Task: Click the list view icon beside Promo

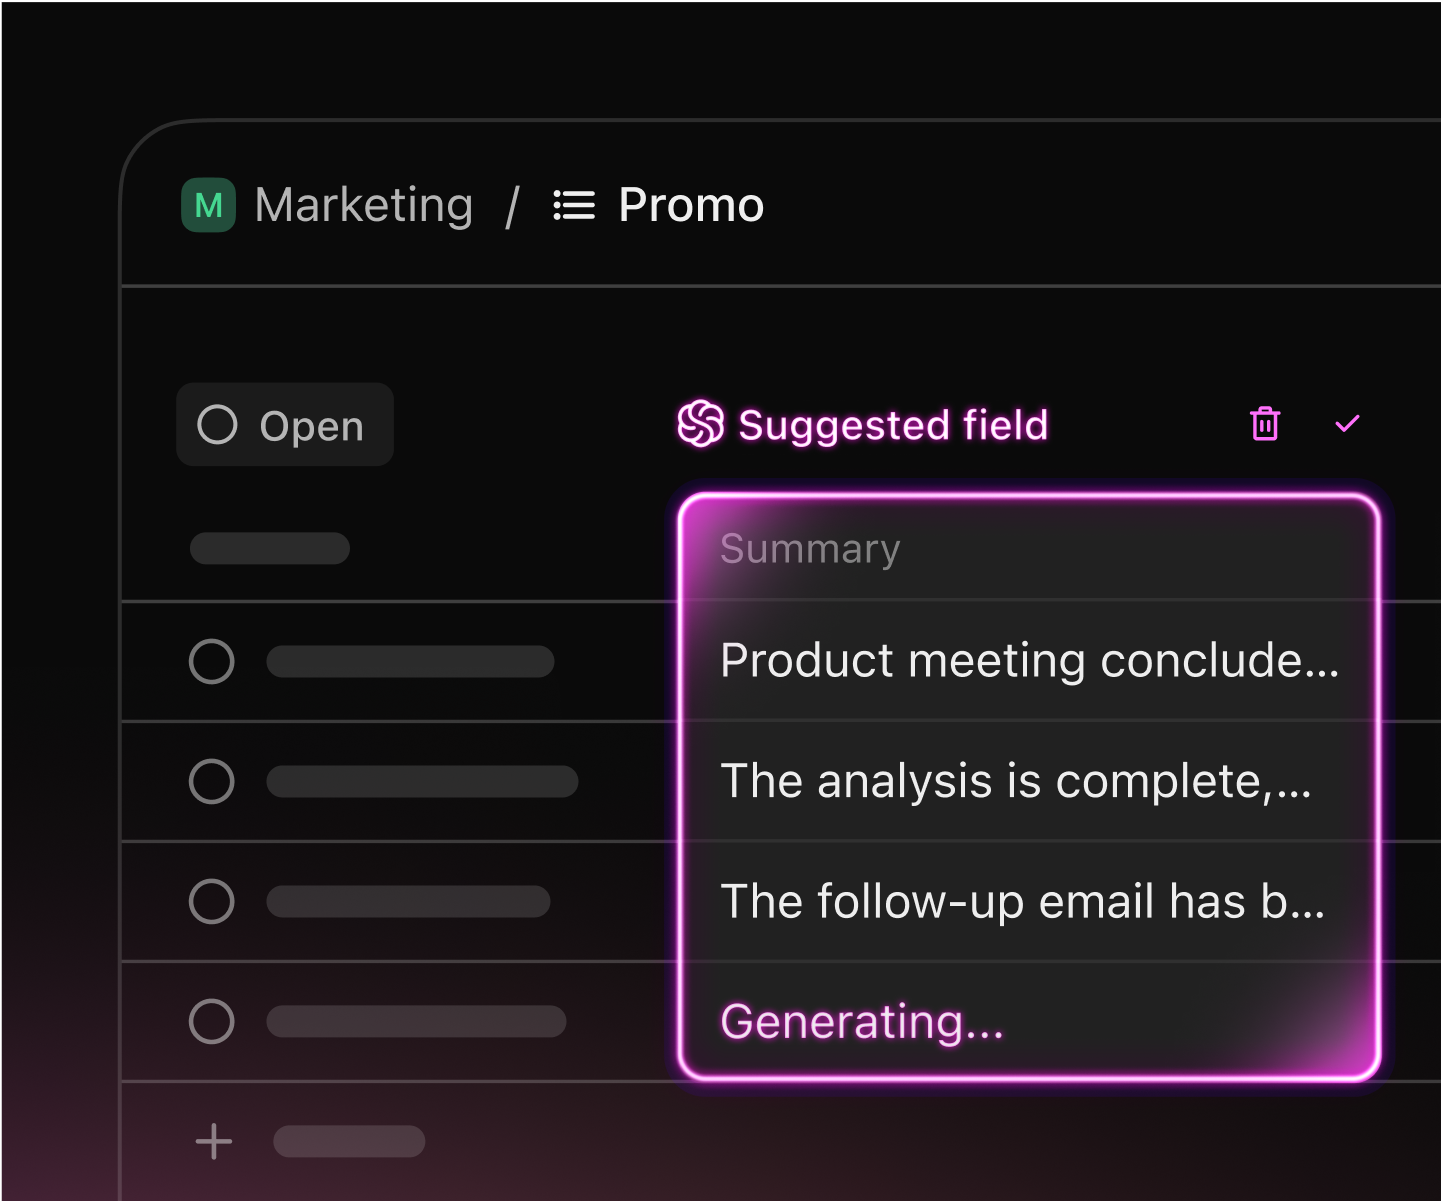Action: point(574,205)
